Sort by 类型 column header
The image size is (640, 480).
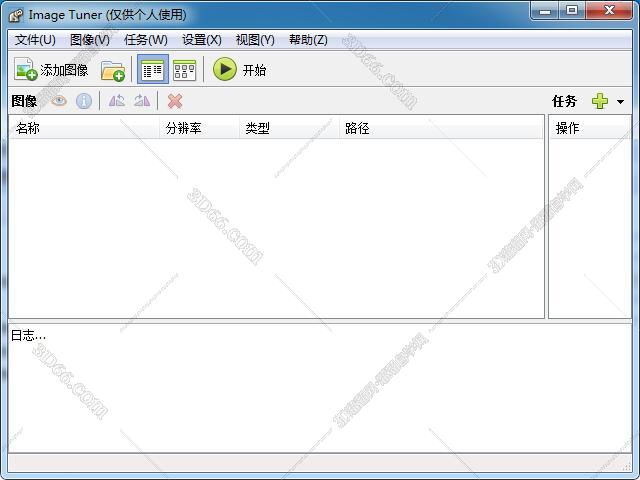(289, 128)
